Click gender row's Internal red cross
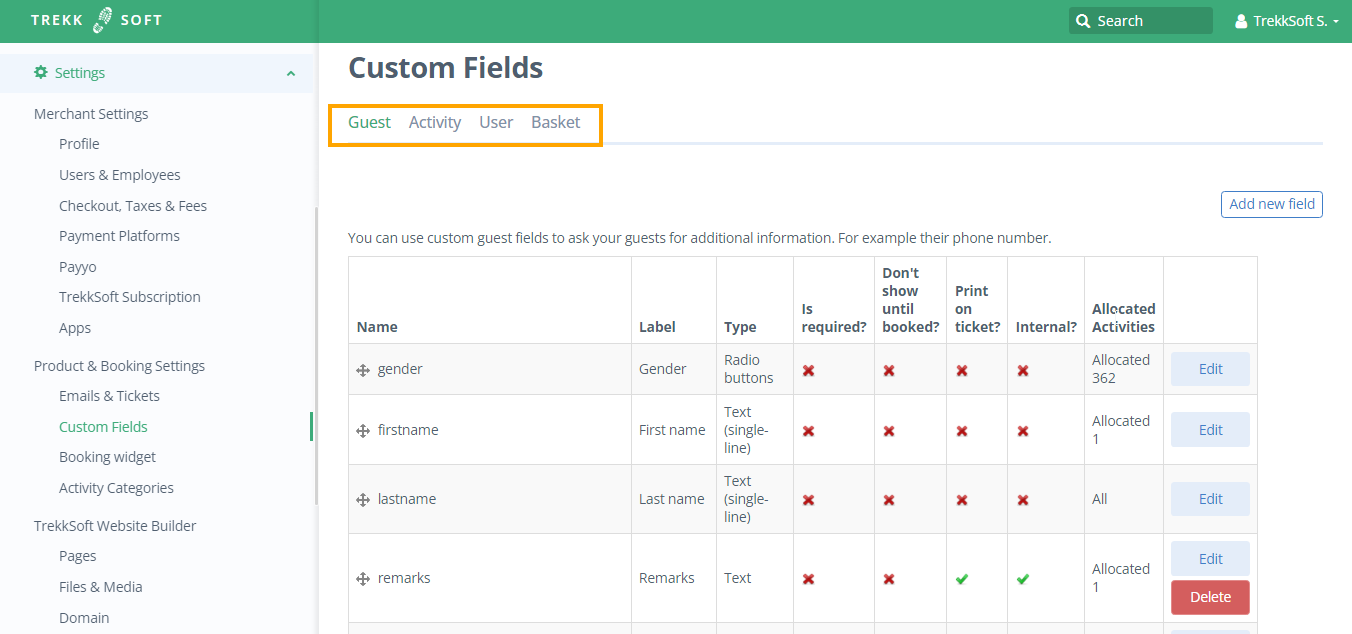The width and height of the screenshot is (1352, 634). [1023, 370]
